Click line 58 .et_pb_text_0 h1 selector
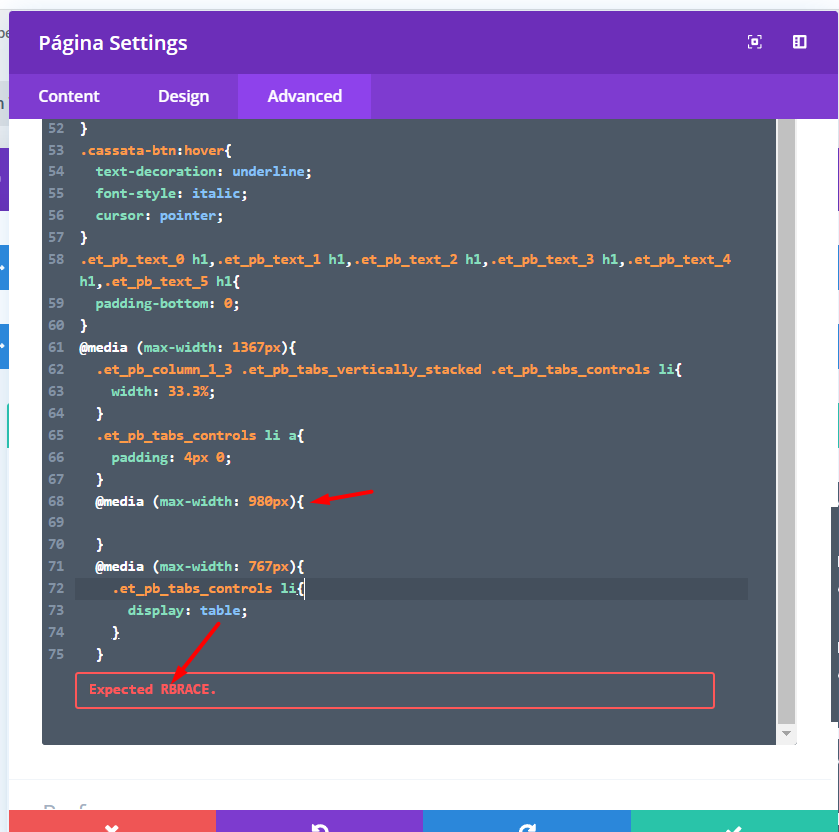The image size is (839, 832). tap(405, 270)
